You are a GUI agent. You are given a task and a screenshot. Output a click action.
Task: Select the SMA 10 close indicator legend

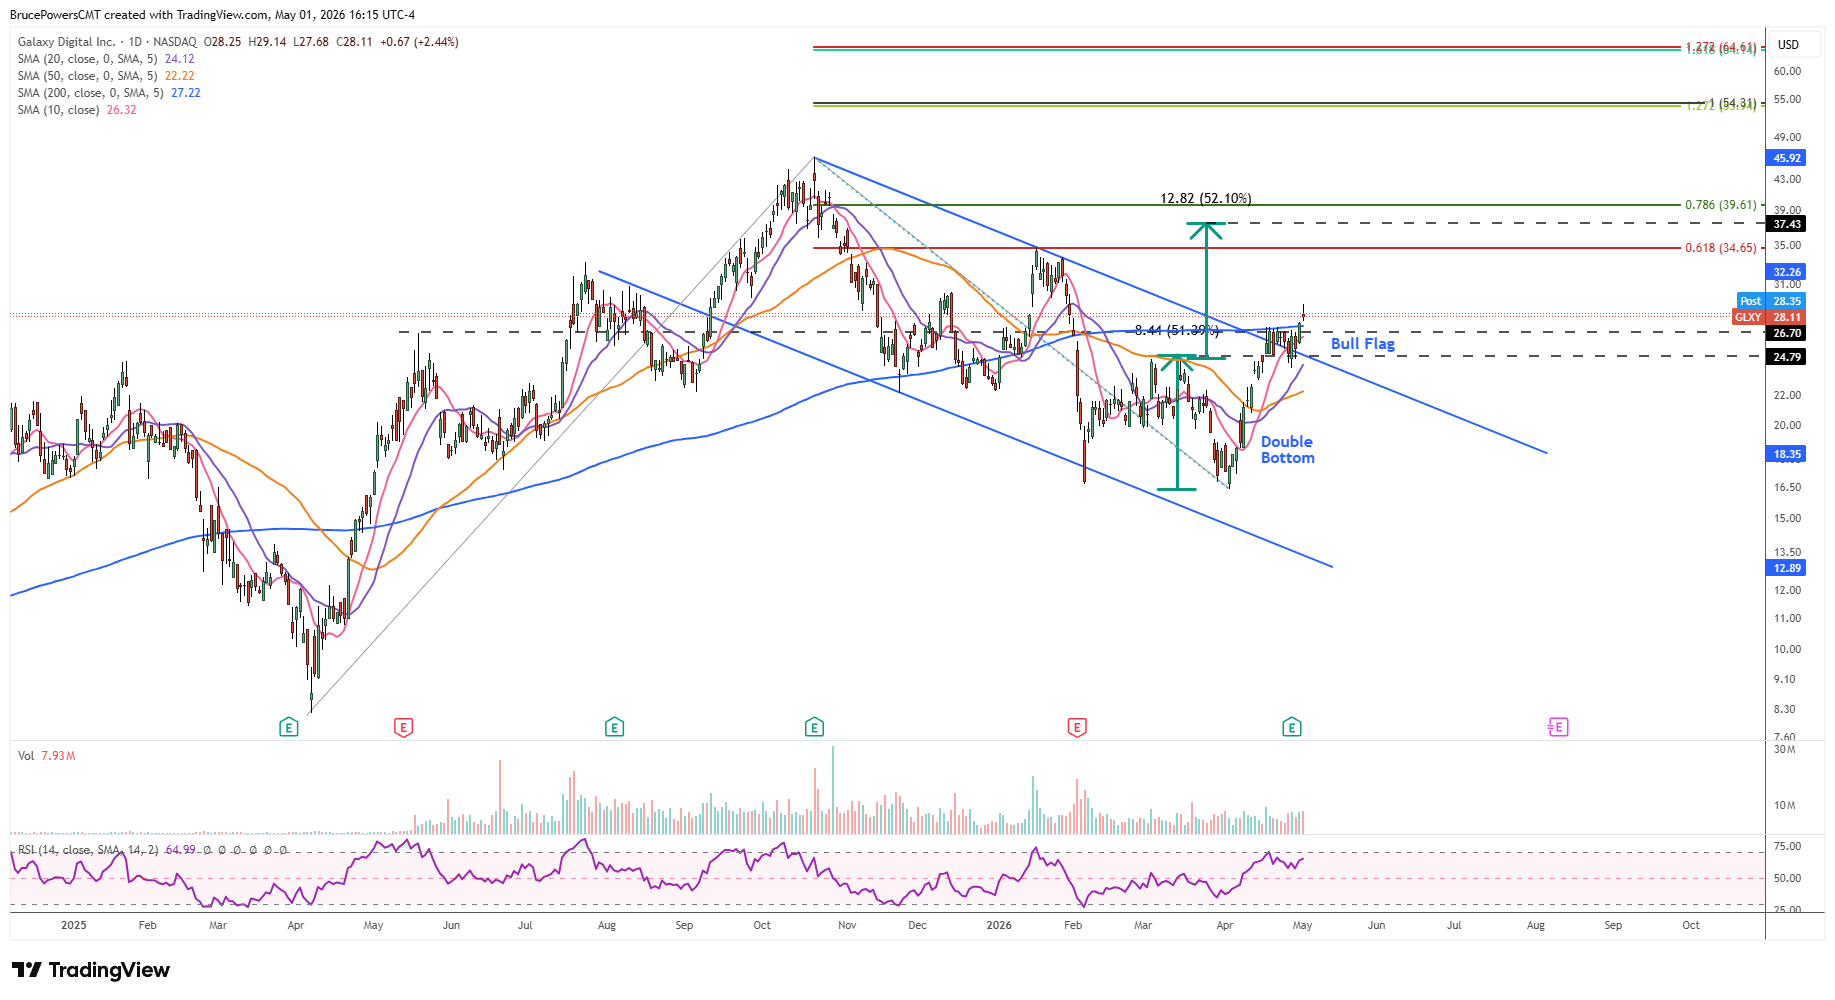[77, 110]
